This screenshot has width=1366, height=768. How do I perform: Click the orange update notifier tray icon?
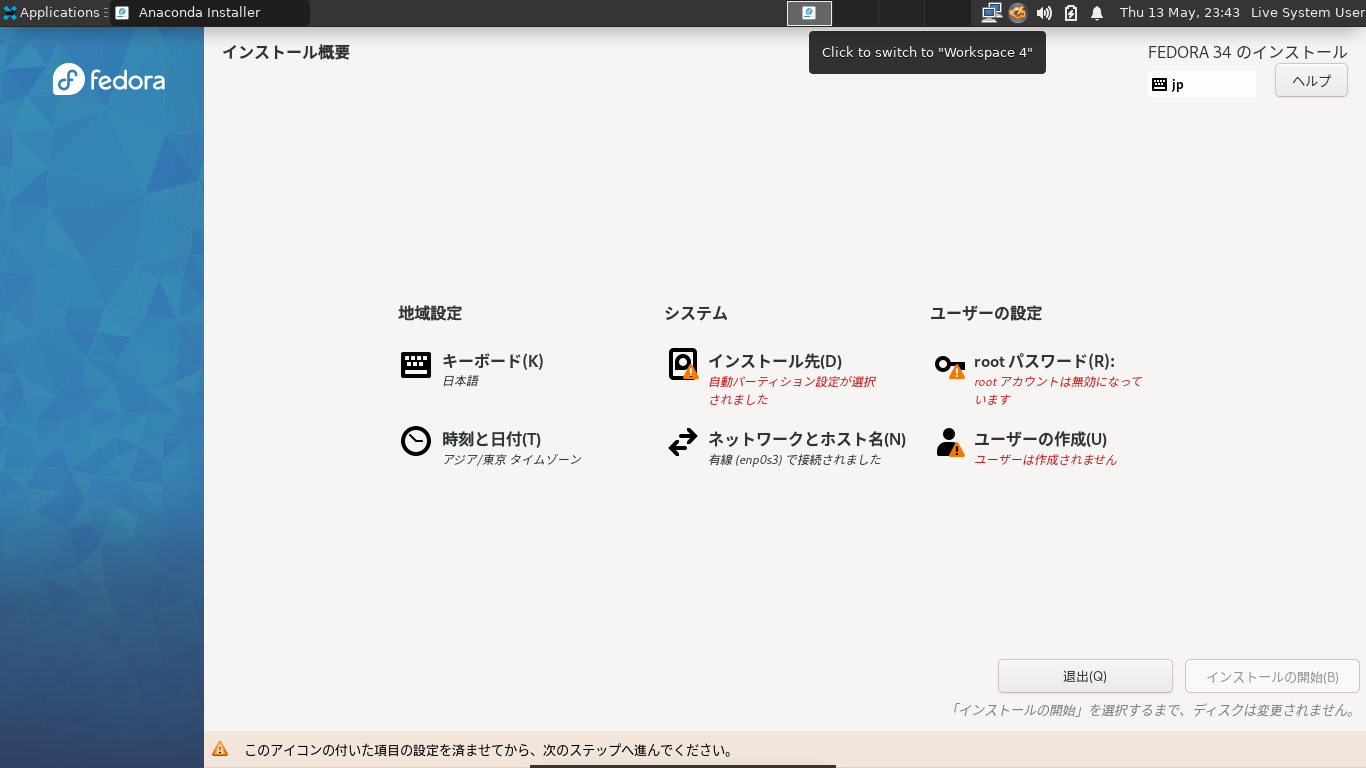click(1018, 13)
